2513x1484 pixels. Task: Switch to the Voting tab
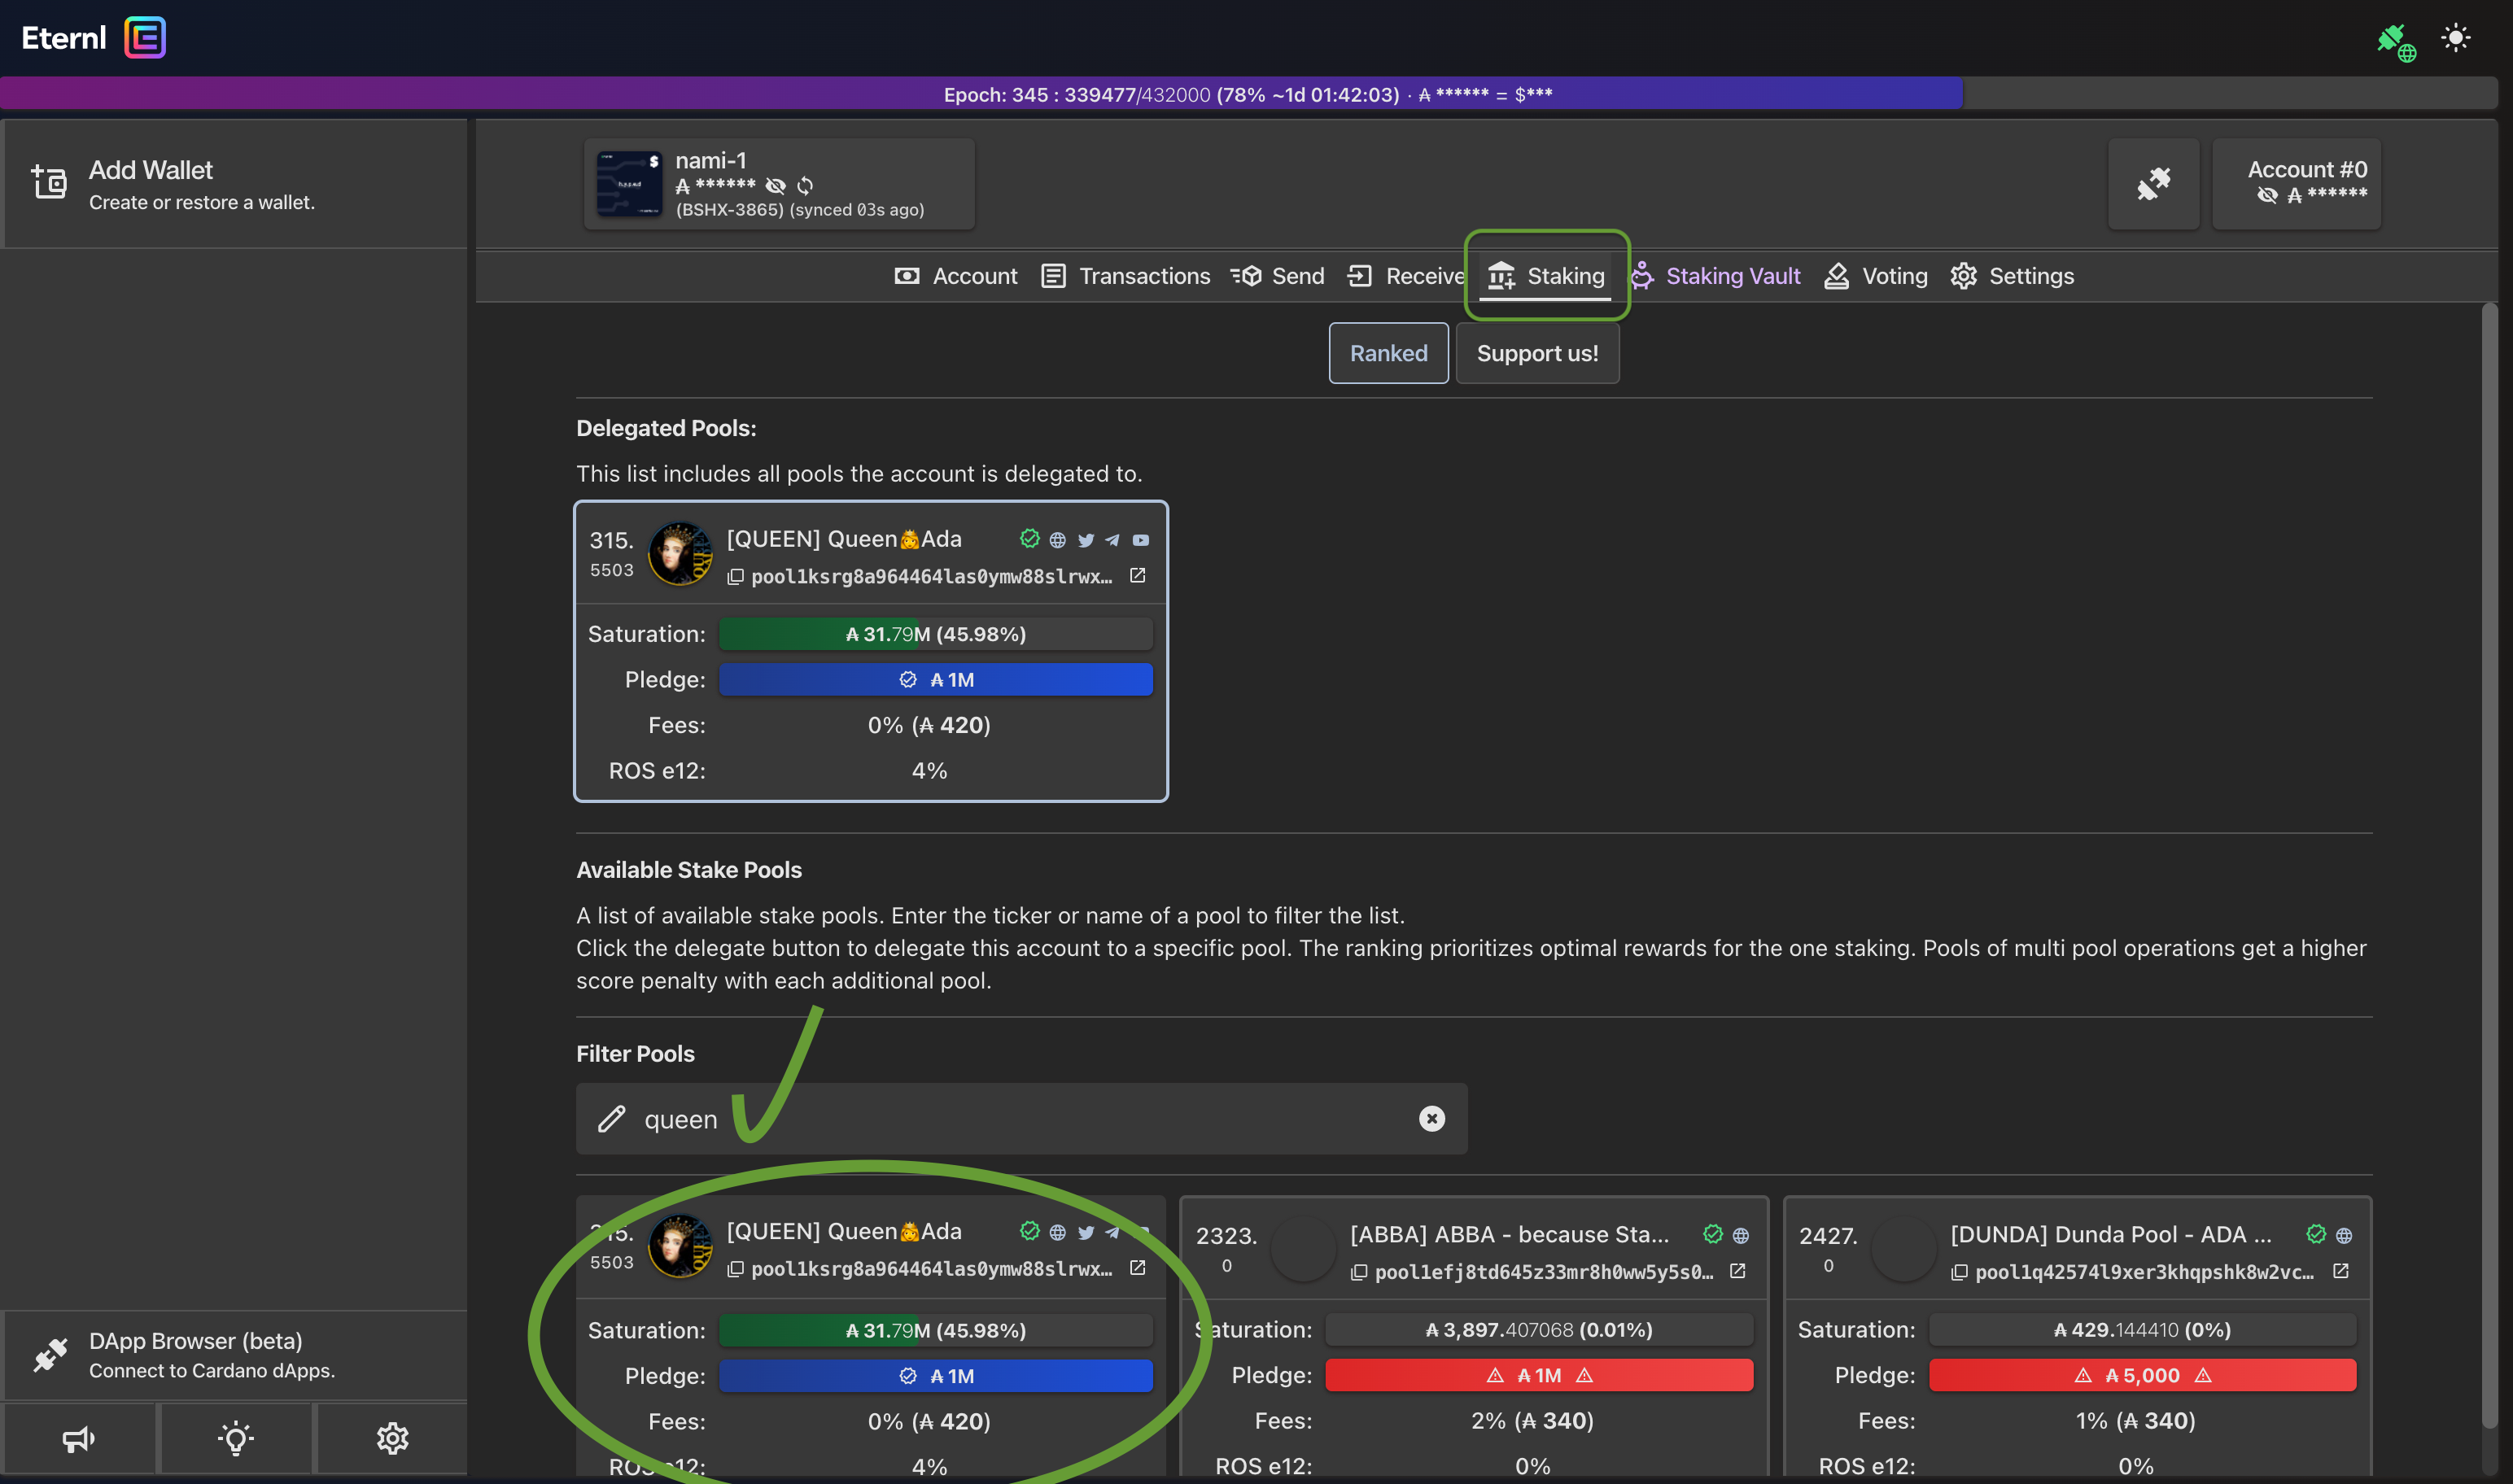pyautogui.click(x=1876, y=276)
